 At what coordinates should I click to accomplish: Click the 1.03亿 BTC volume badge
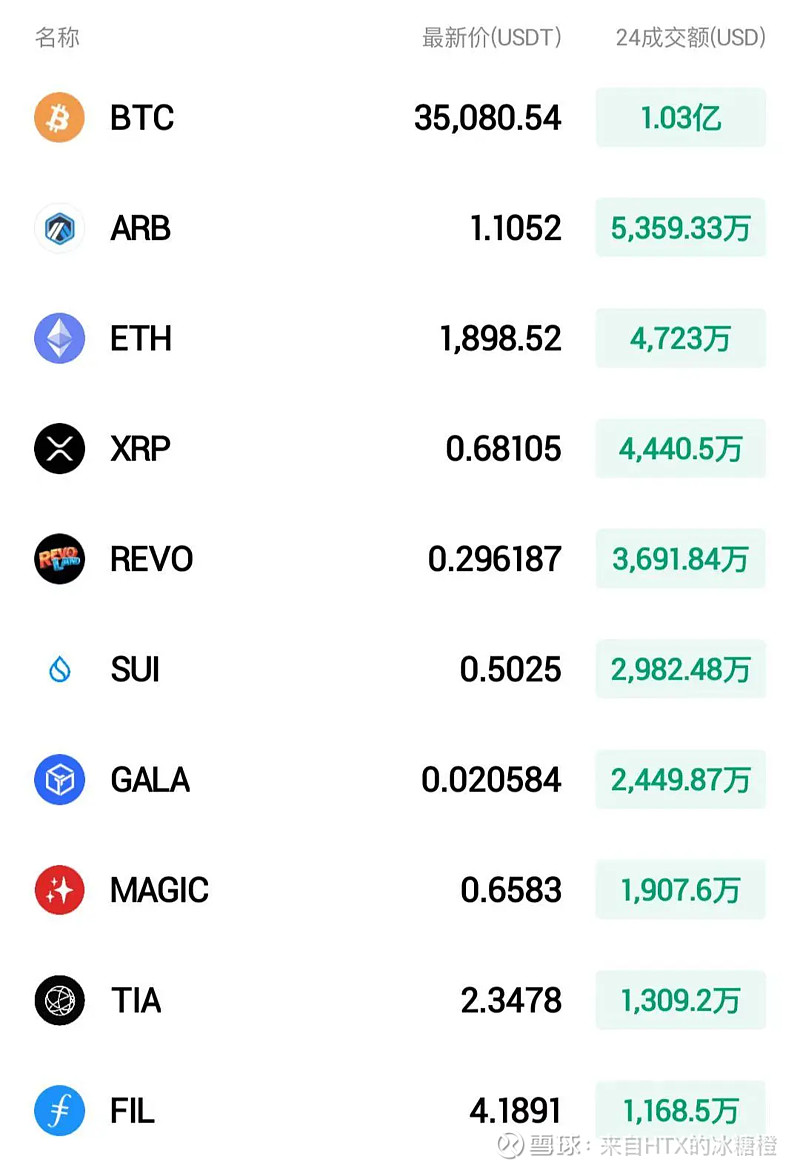(x=681, y=117)
